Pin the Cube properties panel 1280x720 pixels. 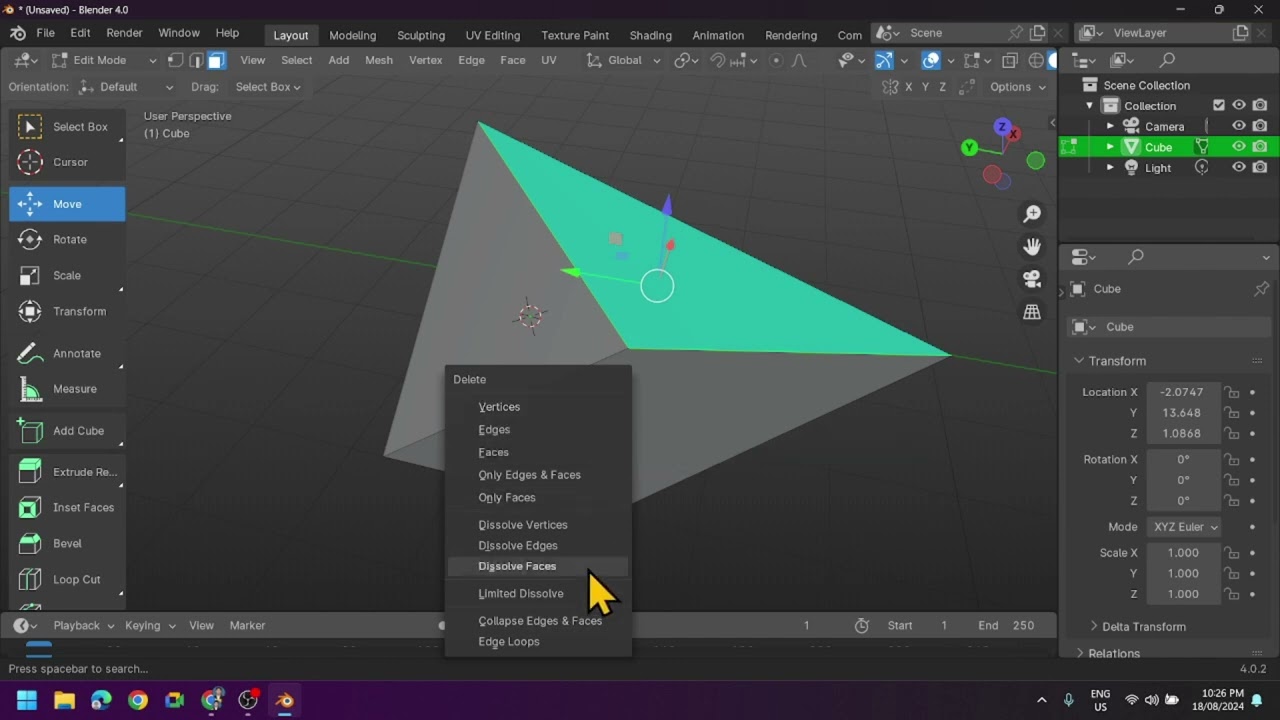1262,289
